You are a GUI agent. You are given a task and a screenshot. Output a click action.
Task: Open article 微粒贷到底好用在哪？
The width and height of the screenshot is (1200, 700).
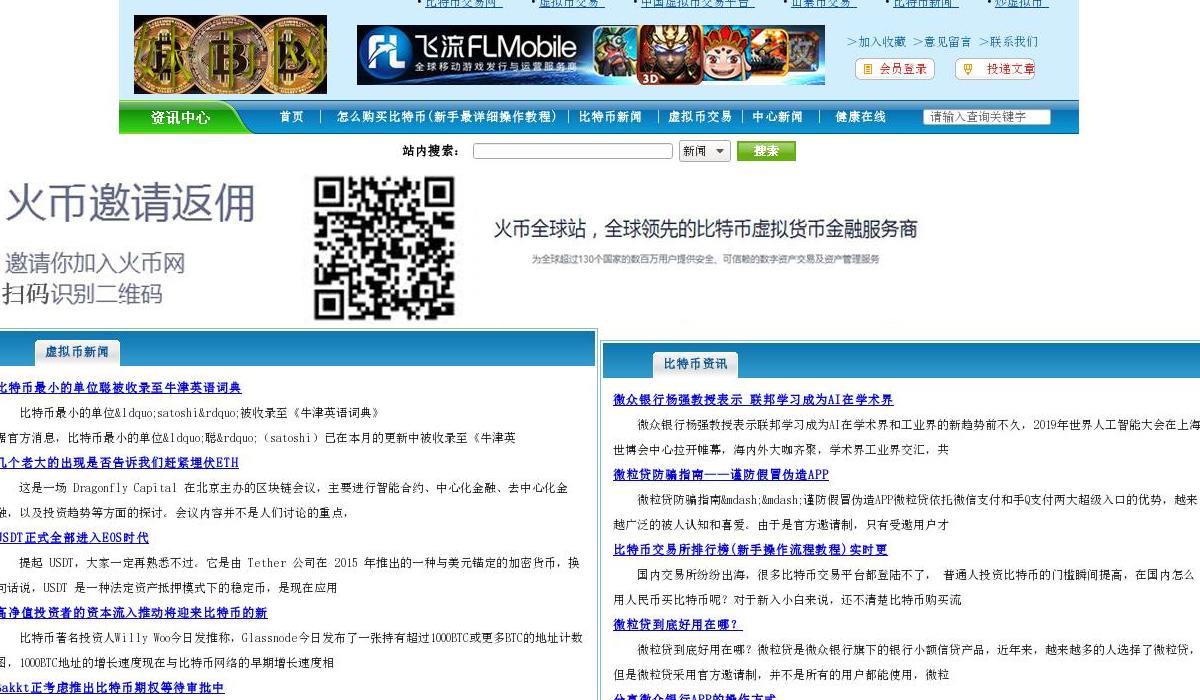tap(677, 625)
